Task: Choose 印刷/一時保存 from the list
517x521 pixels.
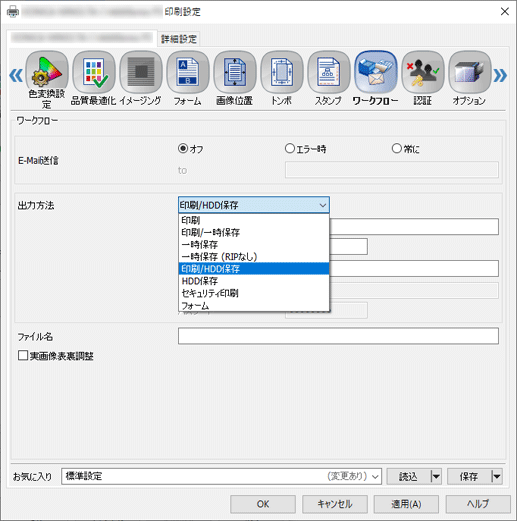Action: [254, 232]
